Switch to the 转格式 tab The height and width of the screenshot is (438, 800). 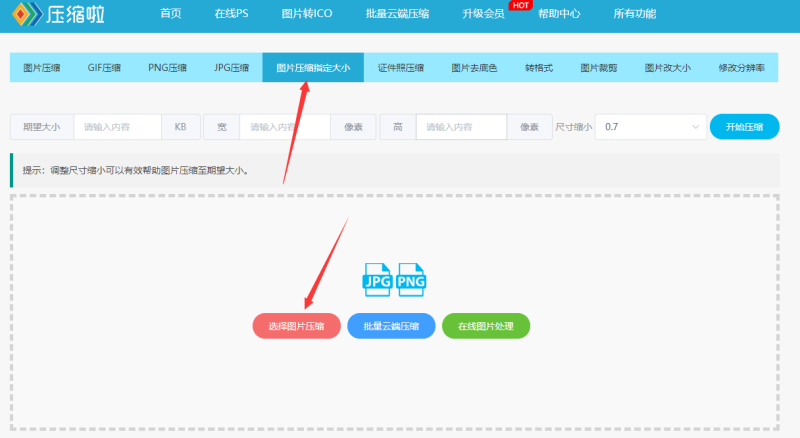(539, 67)
